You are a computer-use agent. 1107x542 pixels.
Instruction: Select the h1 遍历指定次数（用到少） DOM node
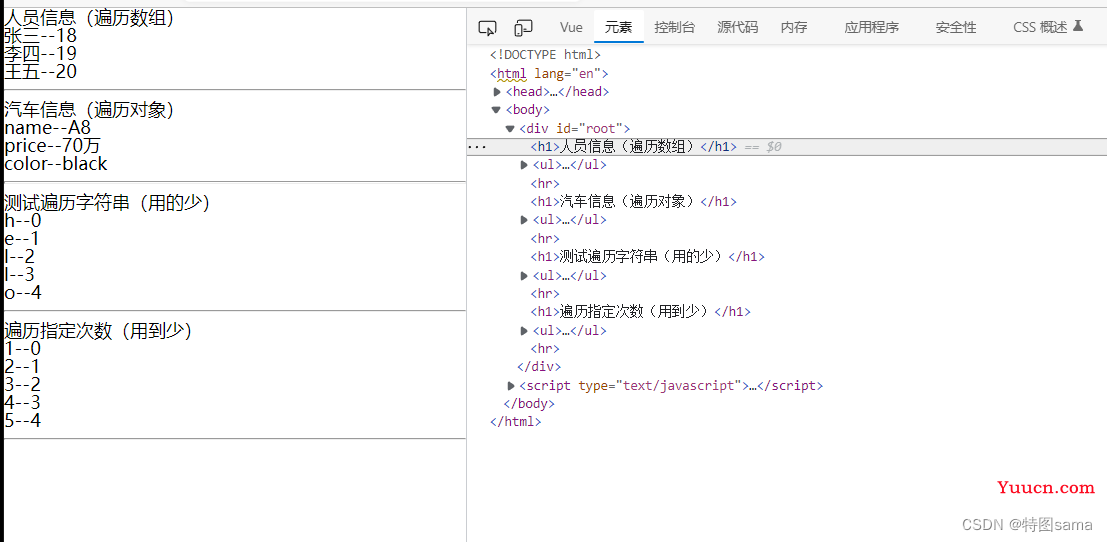pyautogui.click(x=640, y=311)
